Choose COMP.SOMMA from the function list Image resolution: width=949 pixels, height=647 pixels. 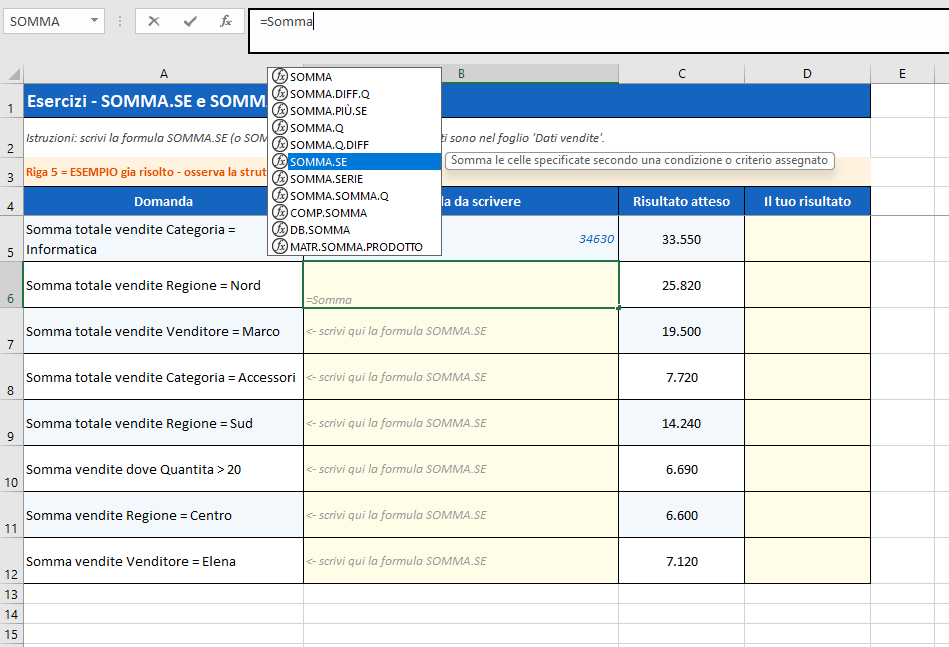pyautogui.click(x=354, y=212)
